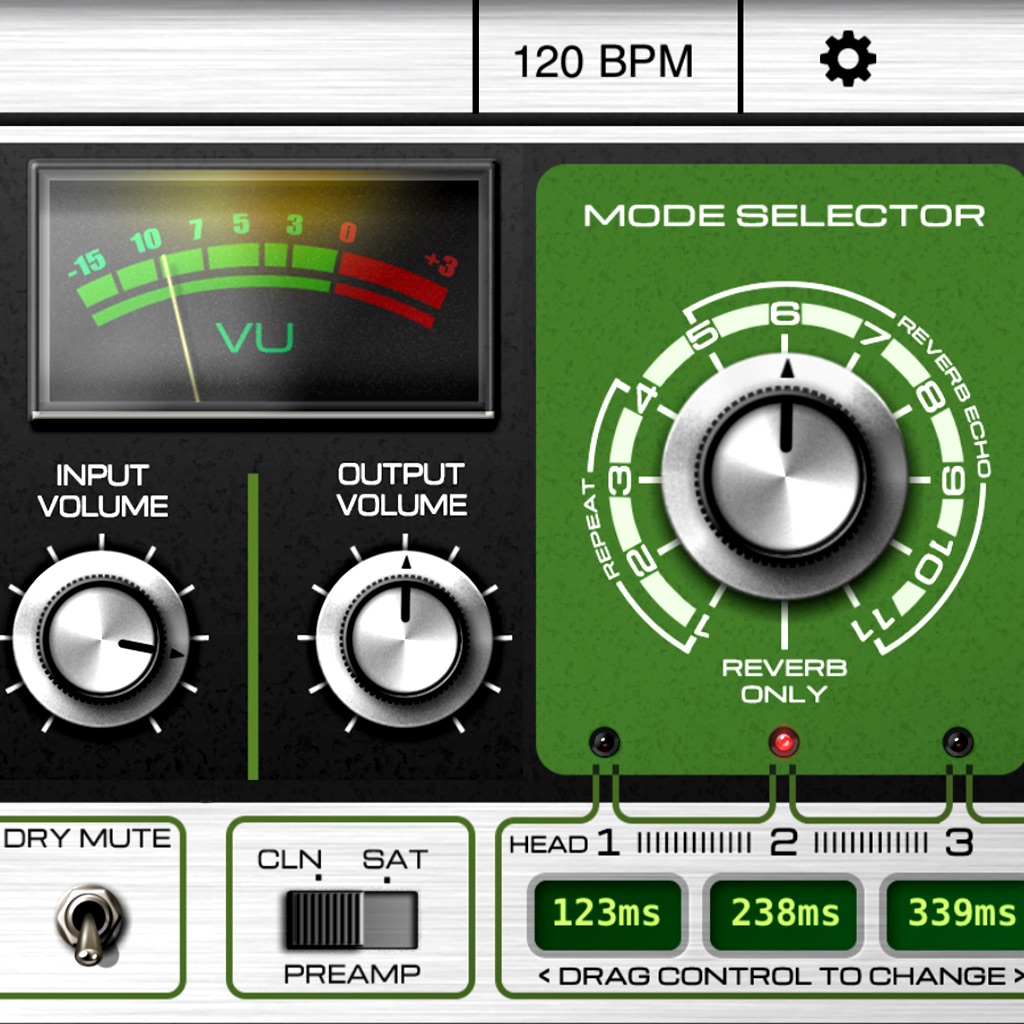Click the DRAG CONTROL TO CHANGE hint

(781, 976)
